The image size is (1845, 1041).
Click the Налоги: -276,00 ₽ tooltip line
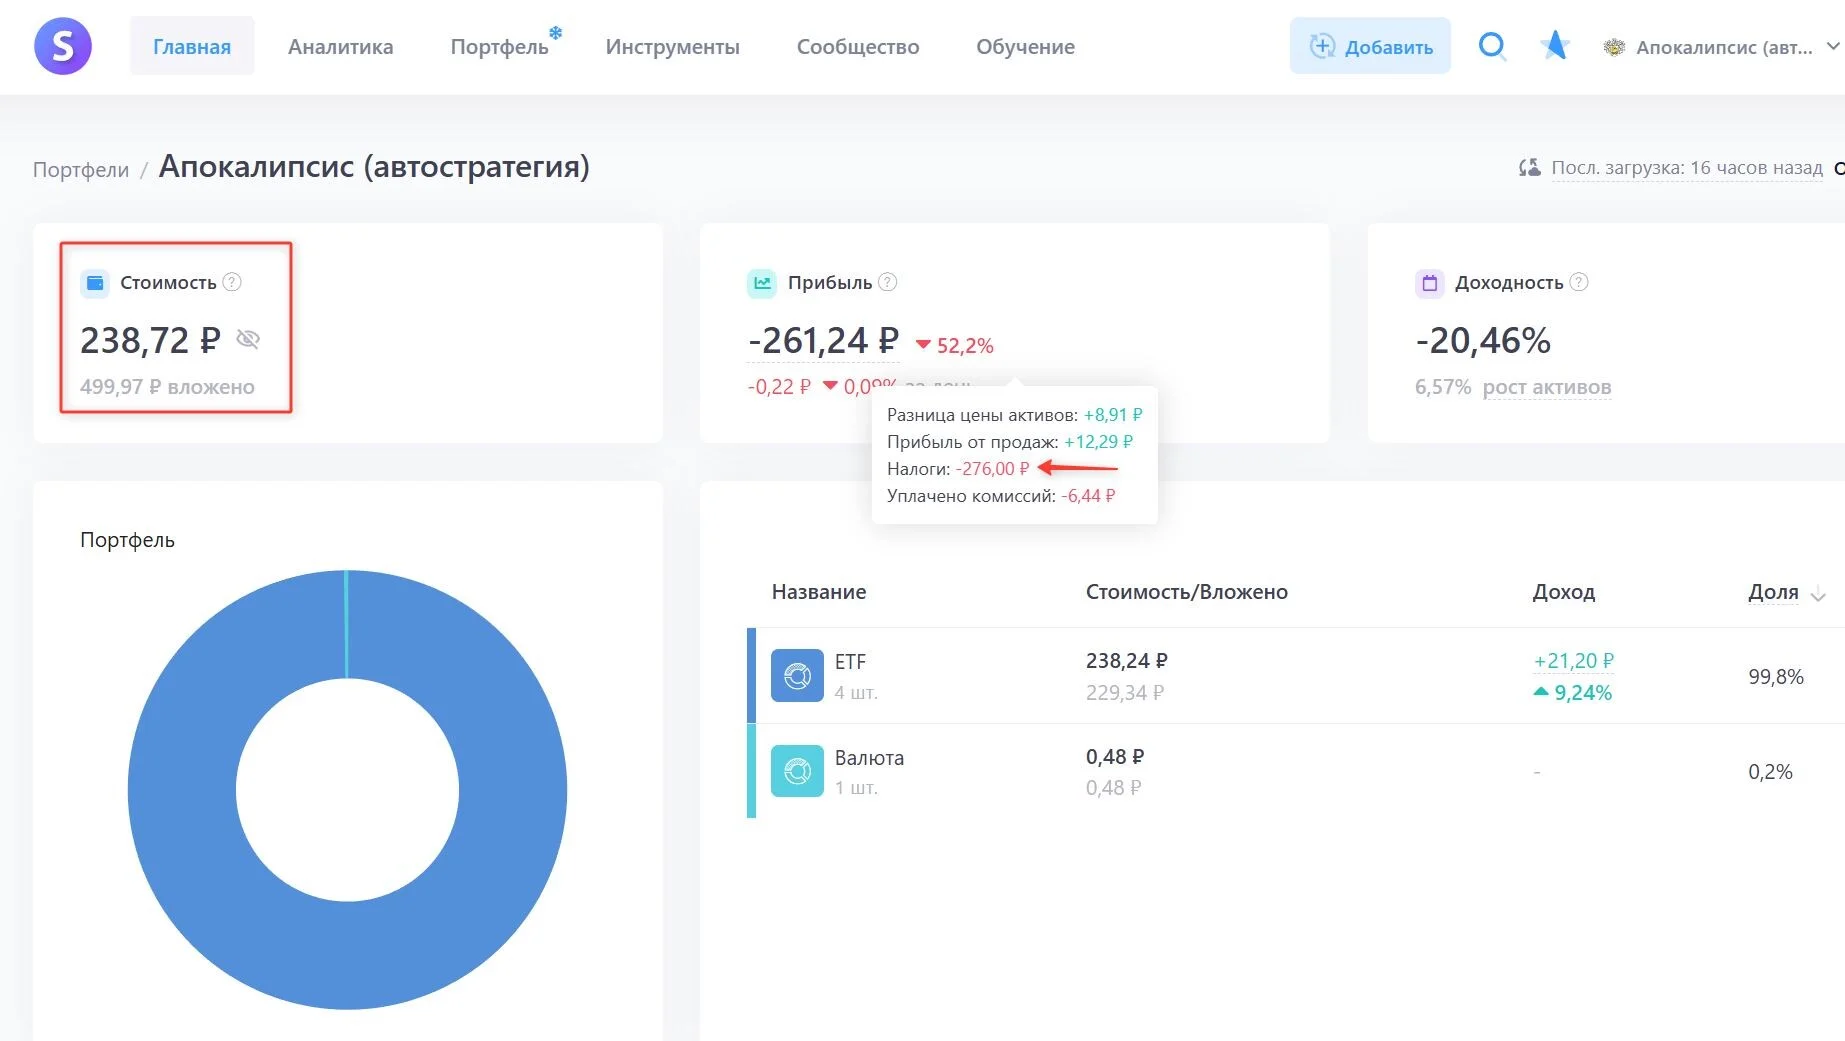pyautogui.click(x=958, y=469)
